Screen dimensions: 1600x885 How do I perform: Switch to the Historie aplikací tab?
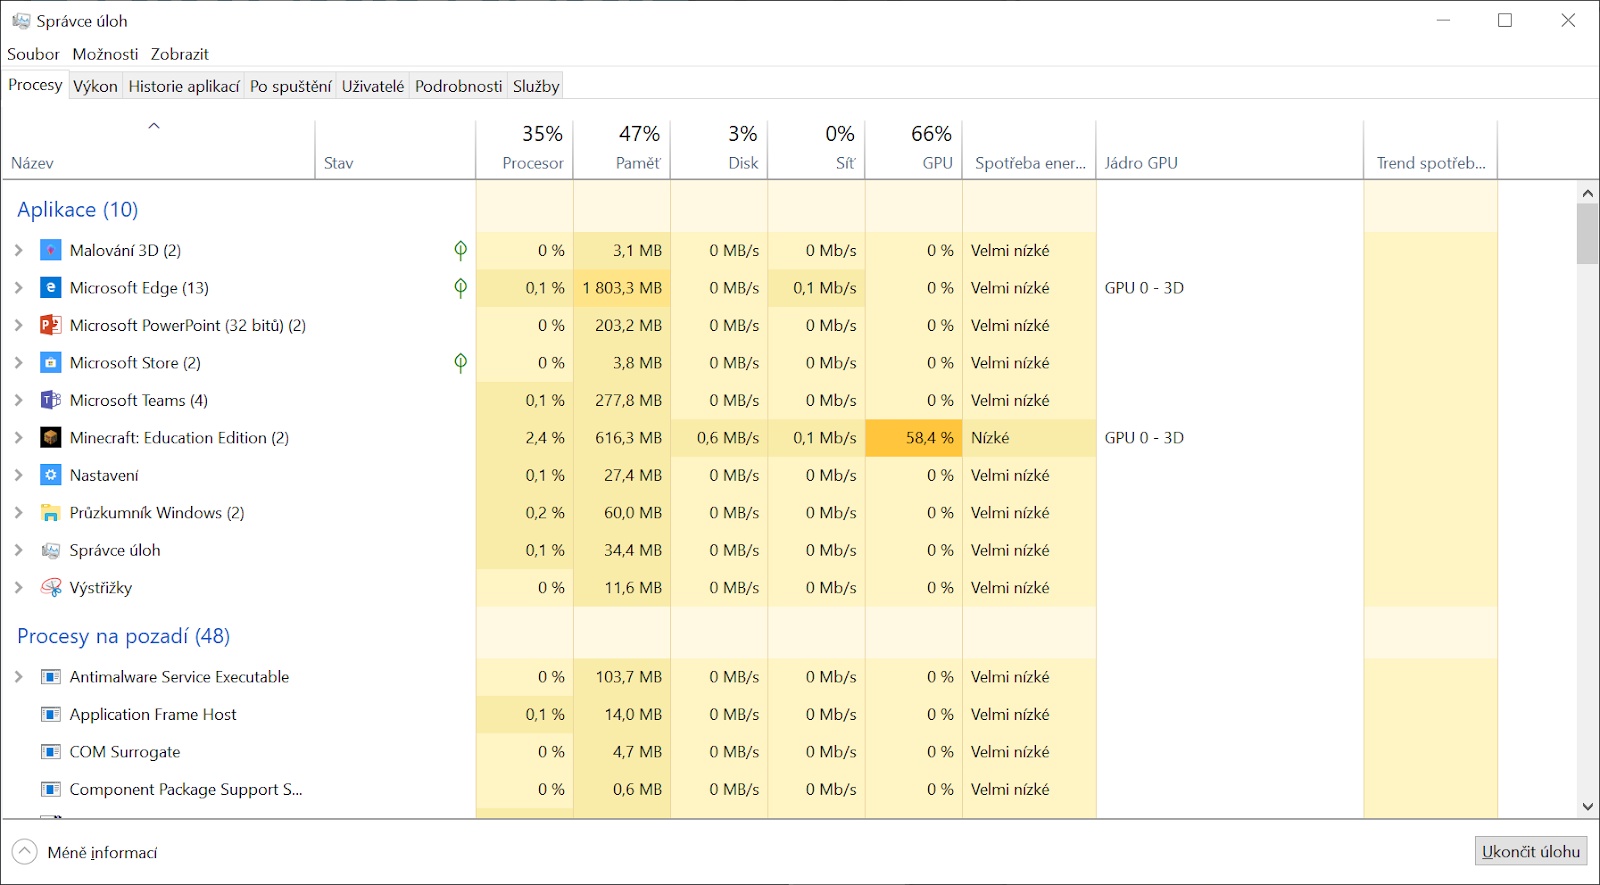point(184,86)
